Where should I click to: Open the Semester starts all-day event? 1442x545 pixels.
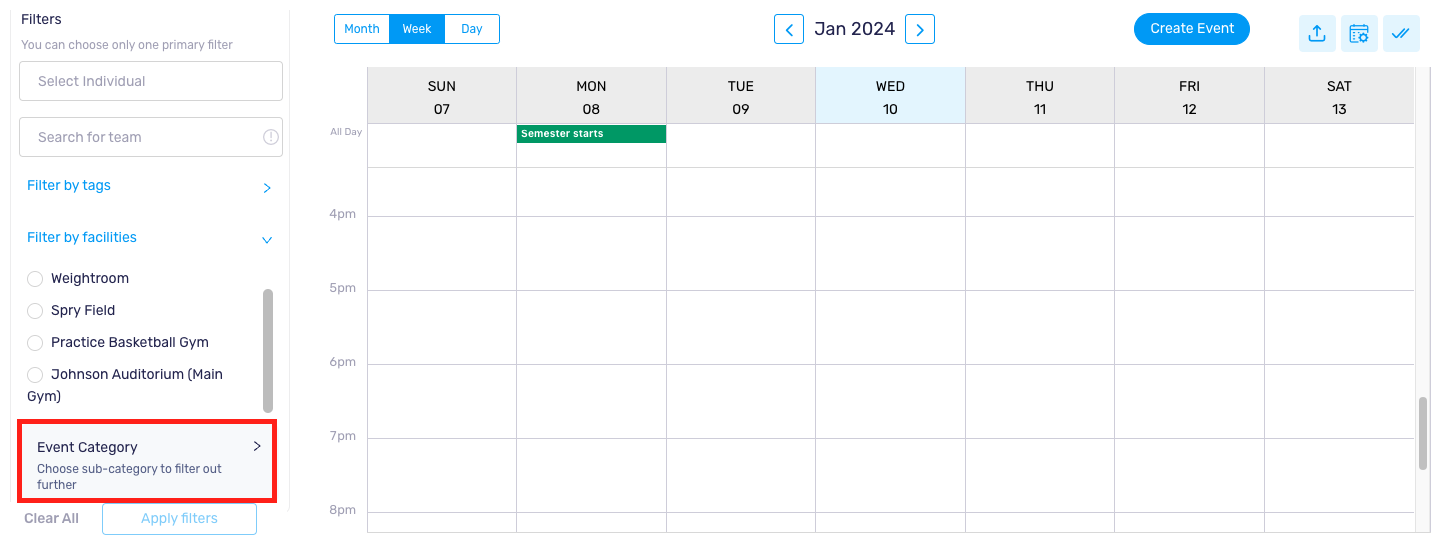(591, 134)
